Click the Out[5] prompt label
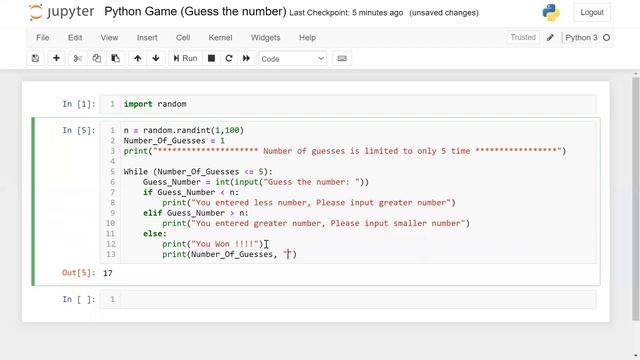The height and width of the screenshot is (360, 640). pos(78,273)
